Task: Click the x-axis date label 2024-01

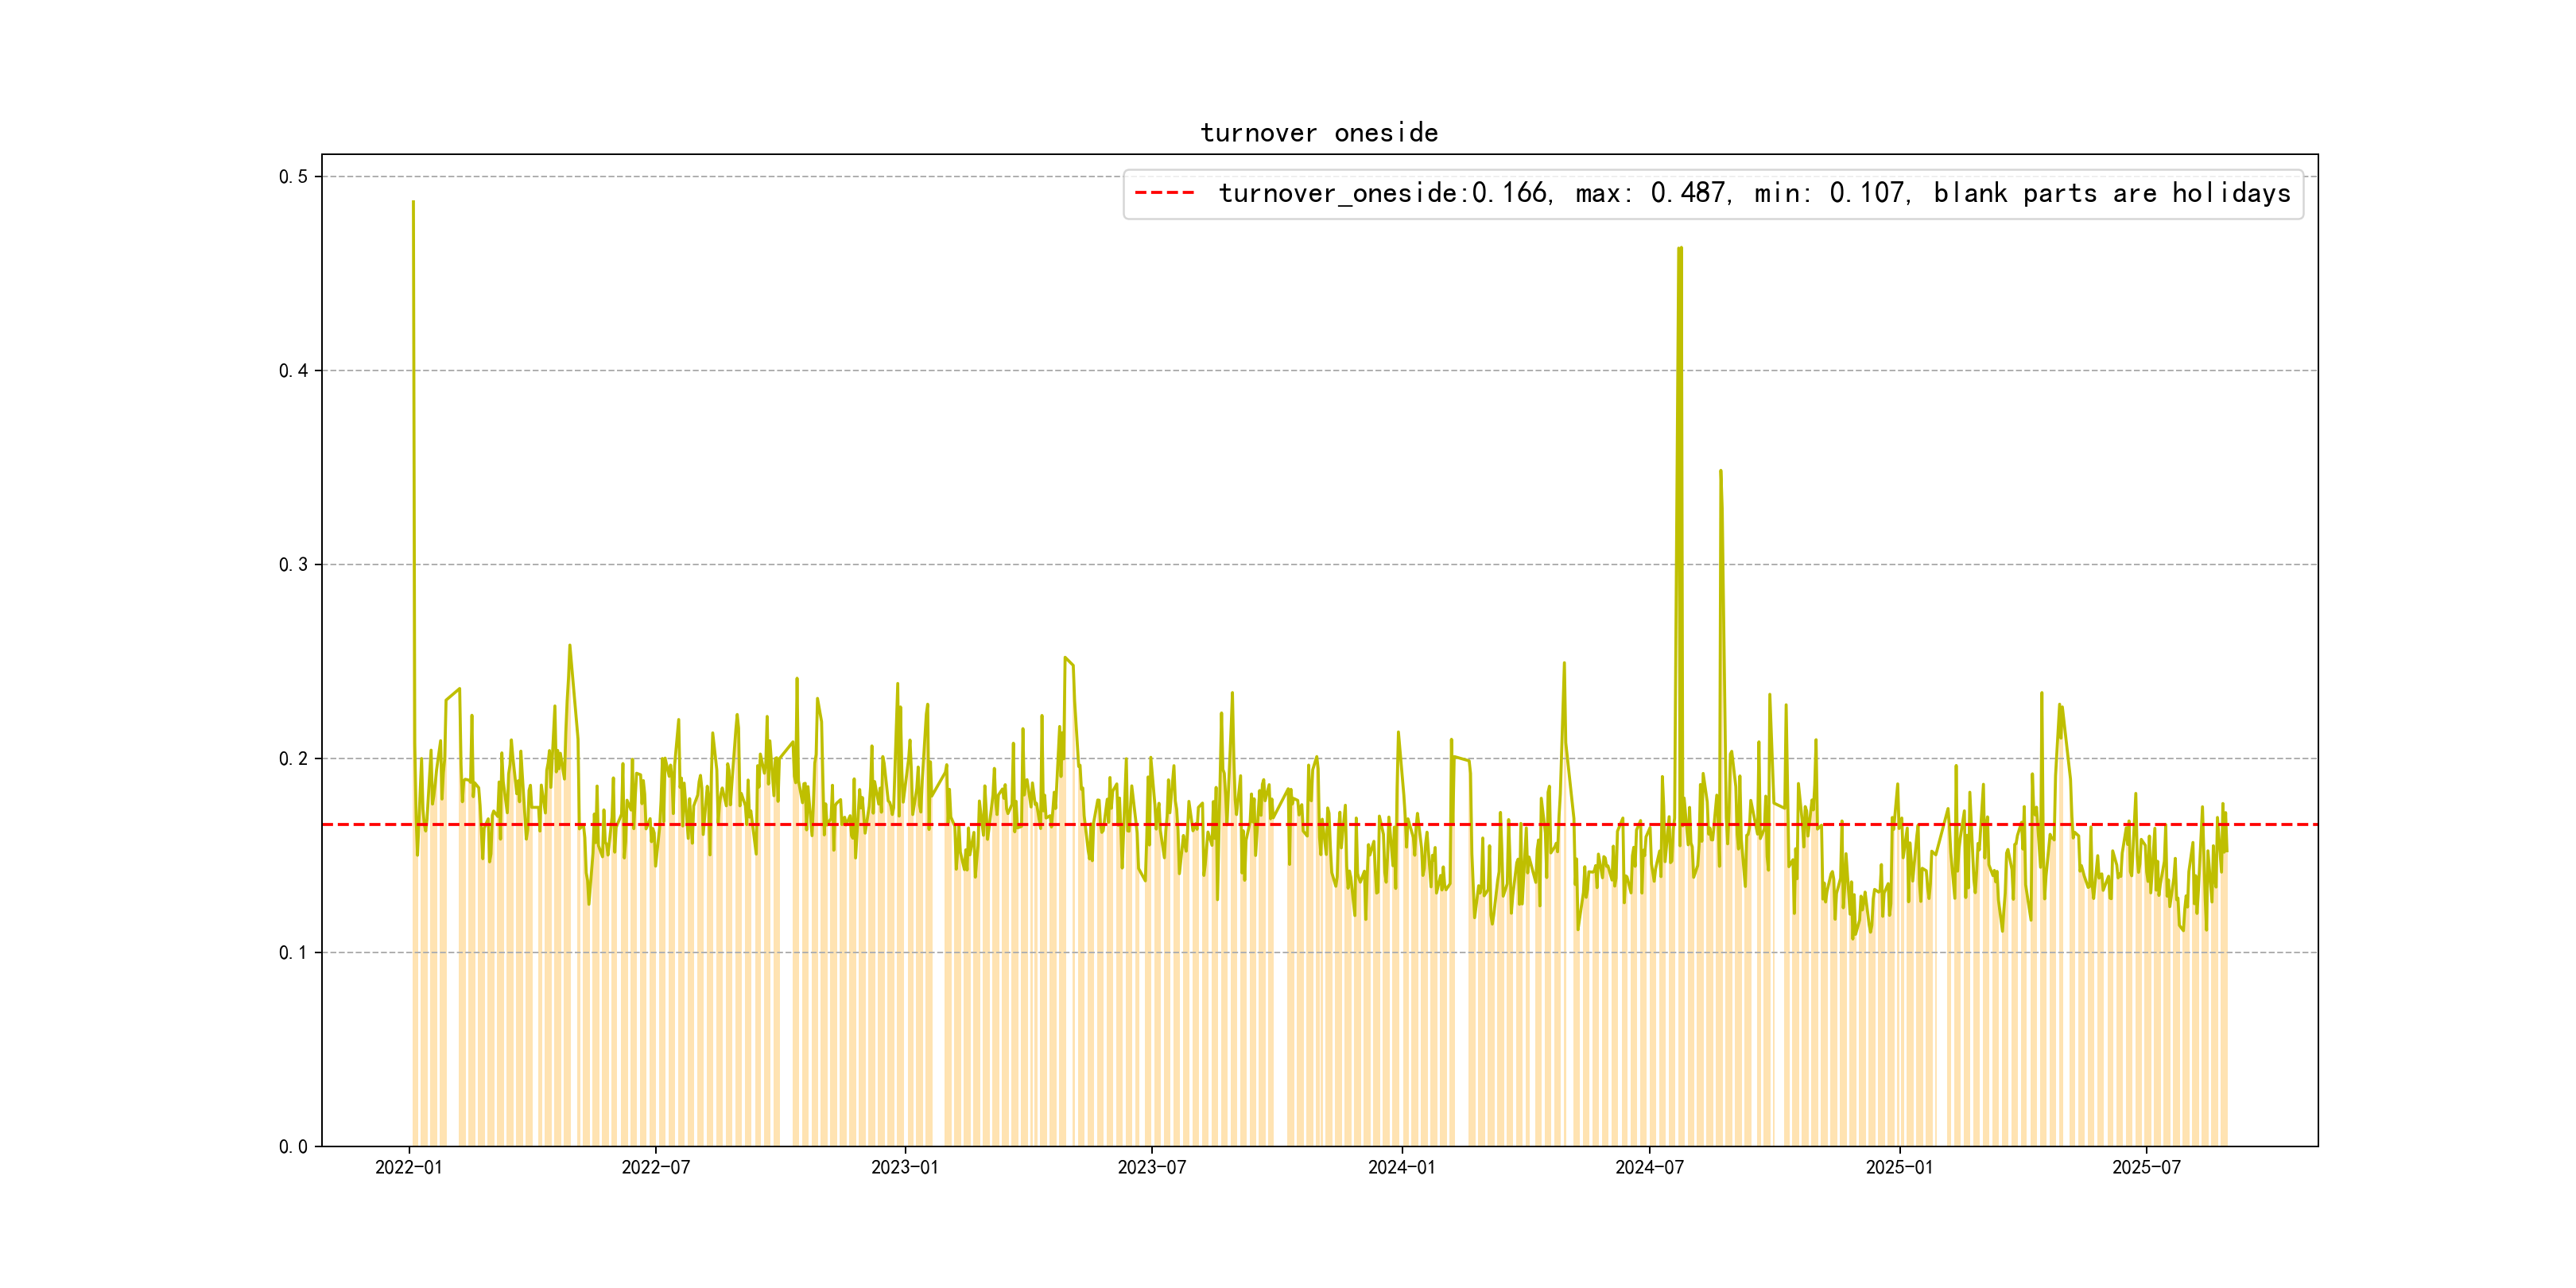Action: (1401, 1168)
